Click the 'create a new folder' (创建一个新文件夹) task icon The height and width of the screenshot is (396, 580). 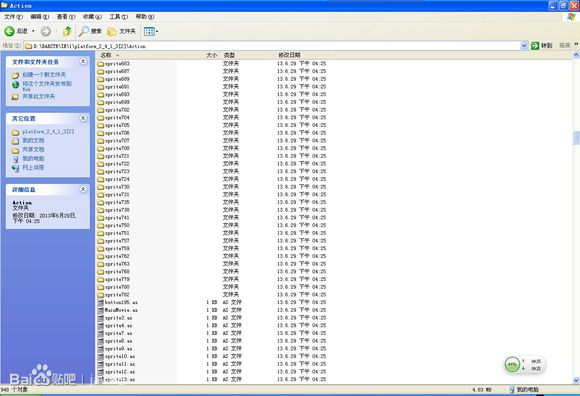coord(16,75)
